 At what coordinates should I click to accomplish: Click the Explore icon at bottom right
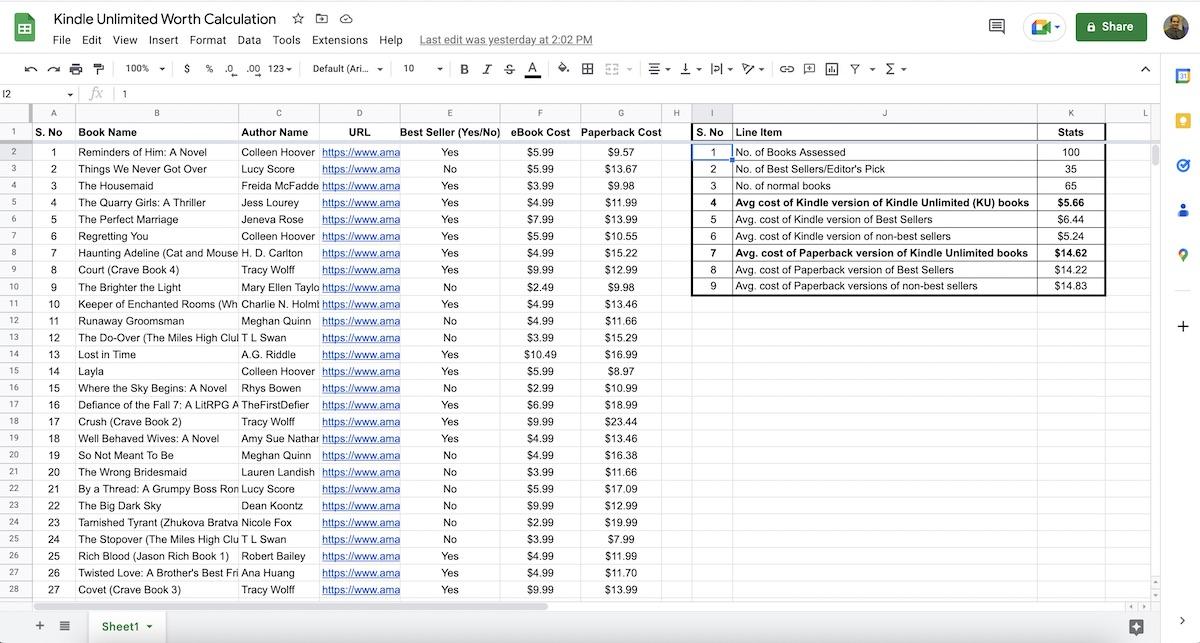(x=1136, y=627)
